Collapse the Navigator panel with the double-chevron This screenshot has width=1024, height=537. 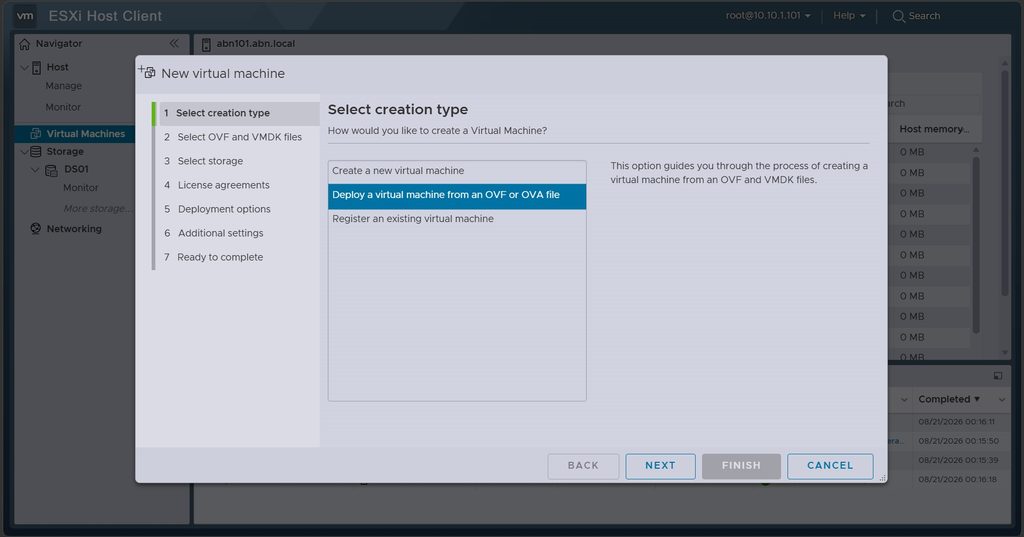click(174, 43)
